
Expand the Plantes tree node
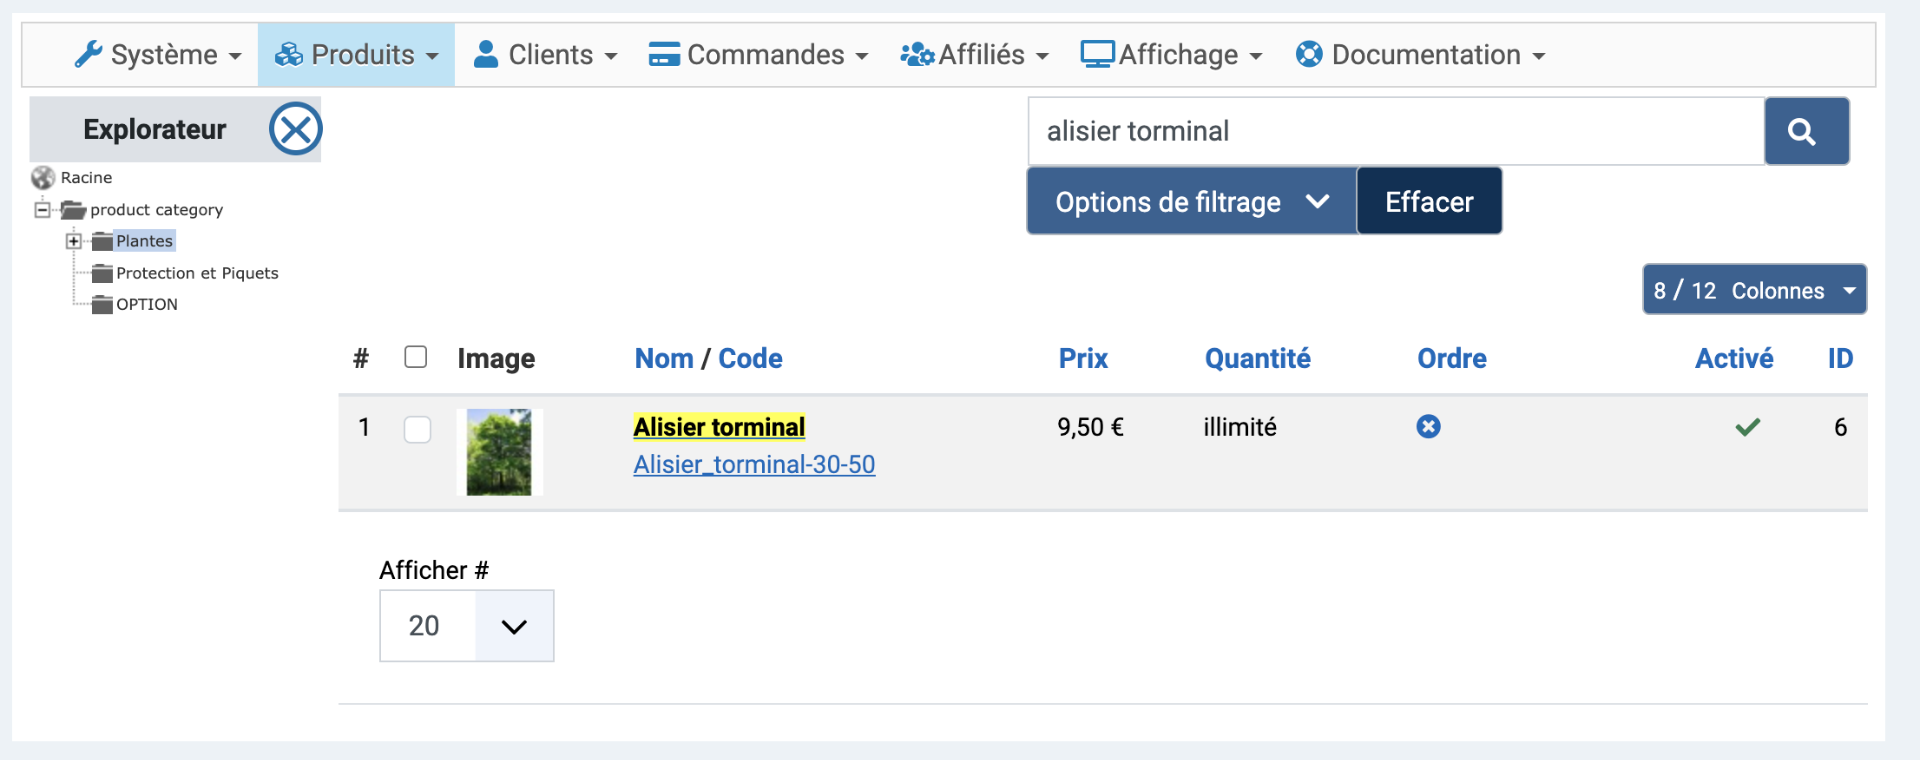pyautogui.click(x=73, y=241)
